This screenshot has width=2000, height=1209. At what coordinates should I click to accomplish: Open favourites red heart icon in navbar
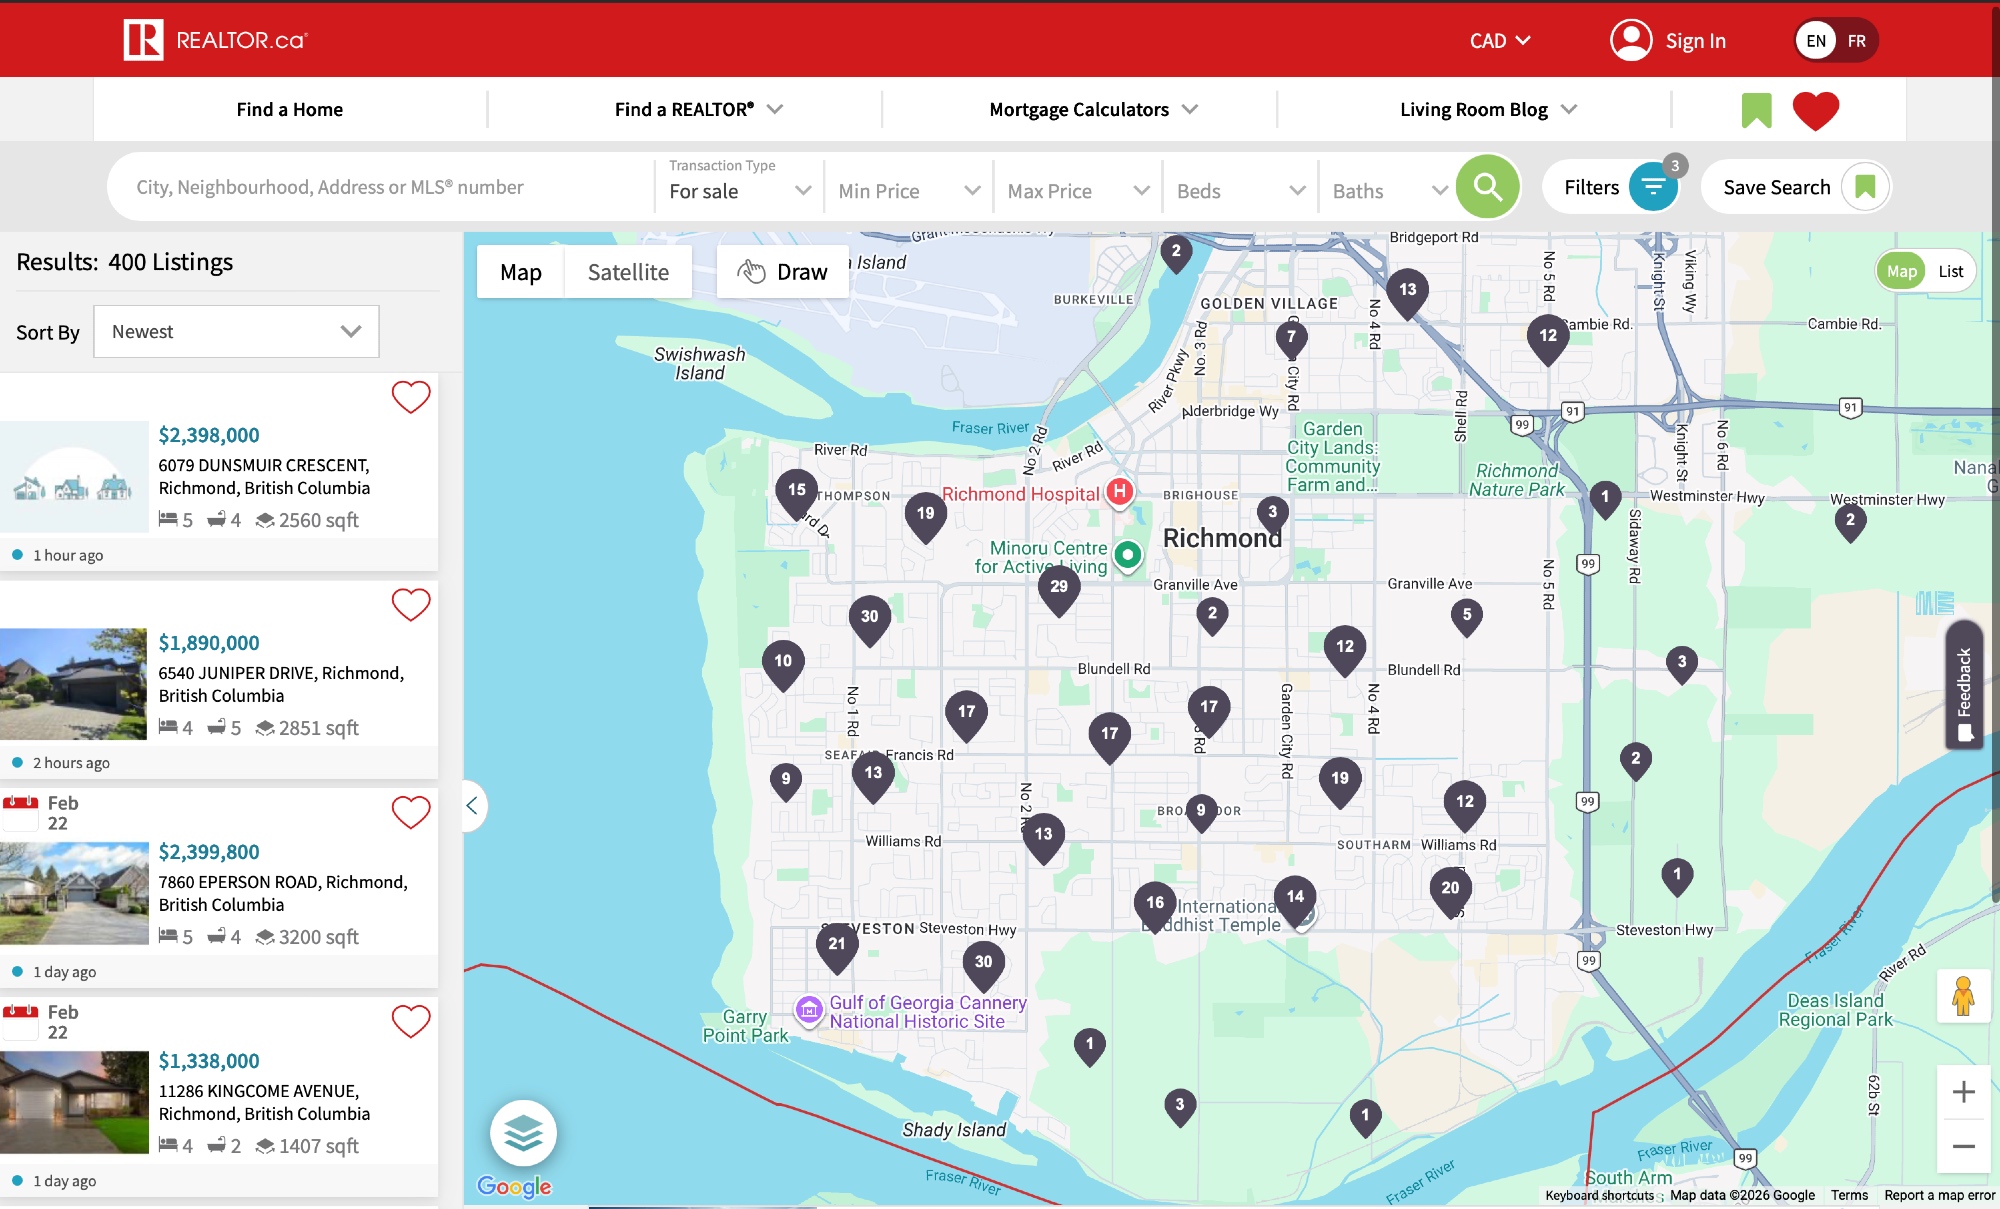pyautogui.click(x=1815, y=110)
